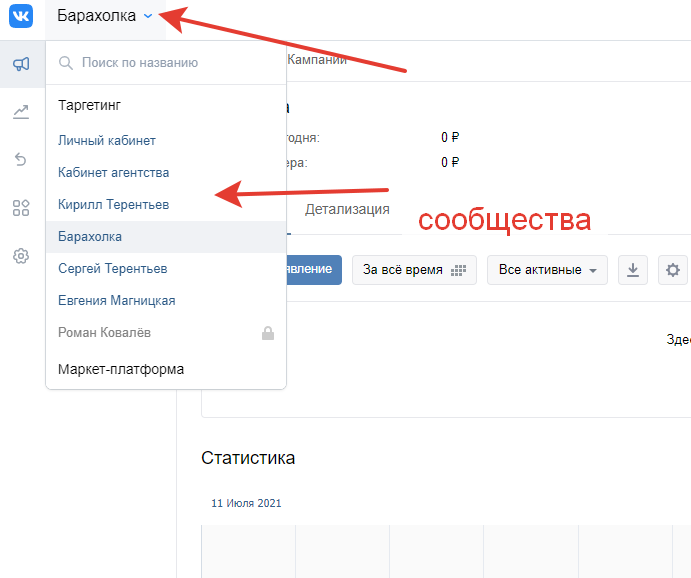The width and height of the screenshot is (691, 578).
Task: Open Маркет-платформа section
Action: pyautogui.click(x=121, y=369)
